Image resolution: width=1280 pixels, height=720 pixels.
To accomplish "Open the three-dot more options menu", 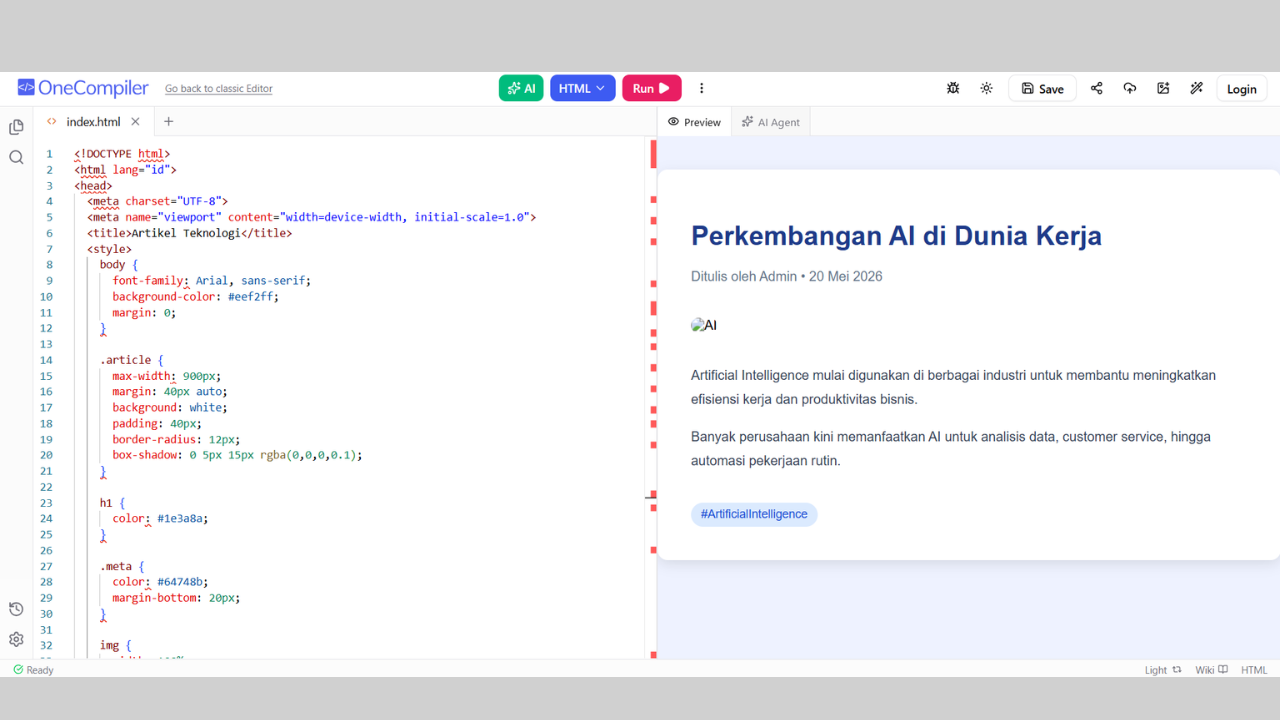I will click(x=701, y=88).
